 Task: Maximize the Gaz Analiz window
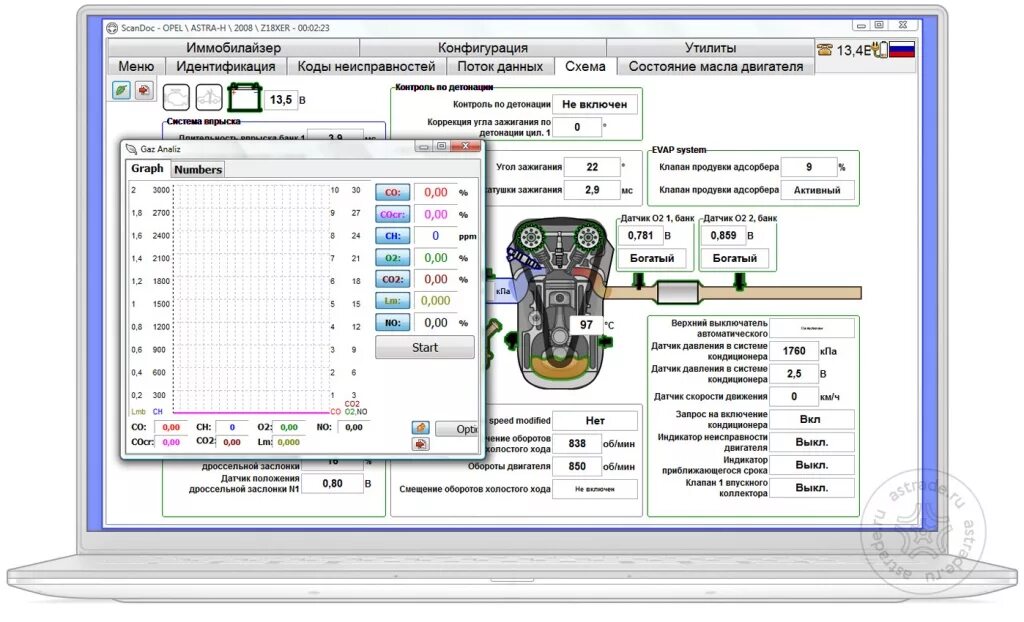[441, 146]
